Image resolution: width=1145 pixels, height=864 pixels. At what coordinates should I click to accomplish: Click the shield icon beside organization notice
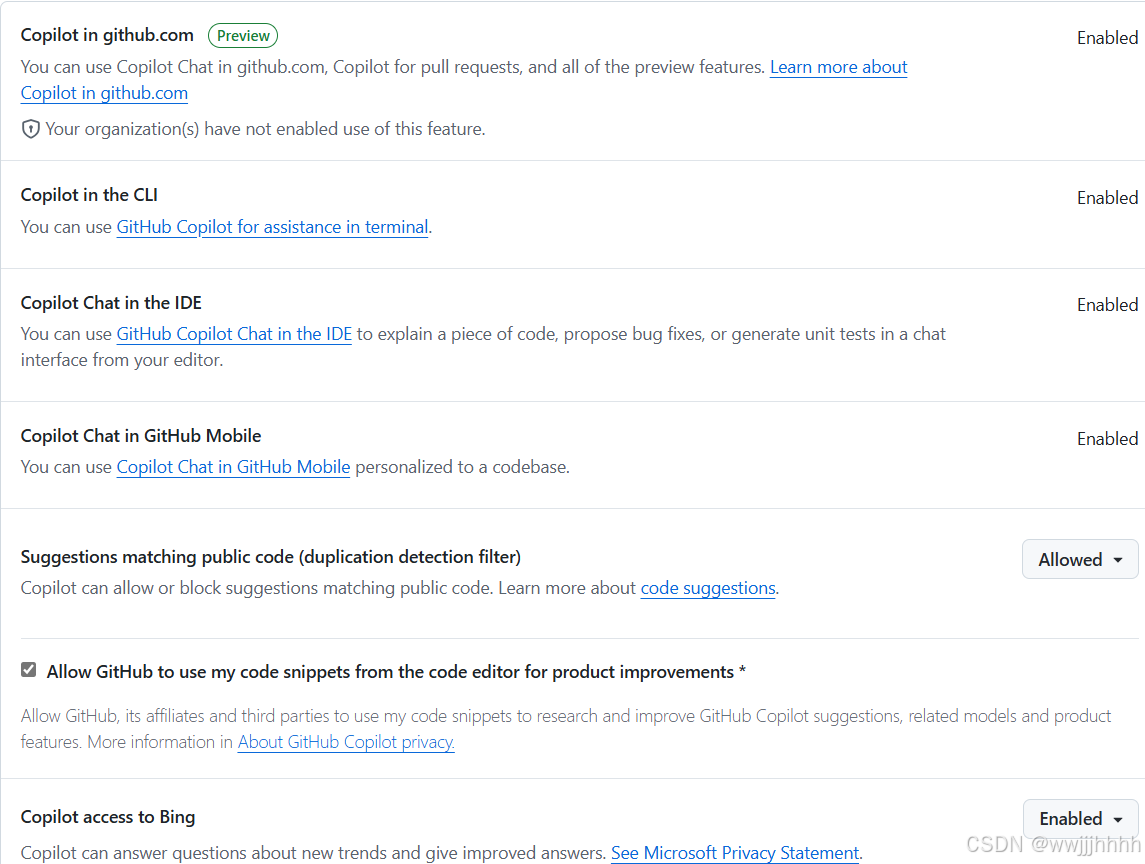pos(30,129)
